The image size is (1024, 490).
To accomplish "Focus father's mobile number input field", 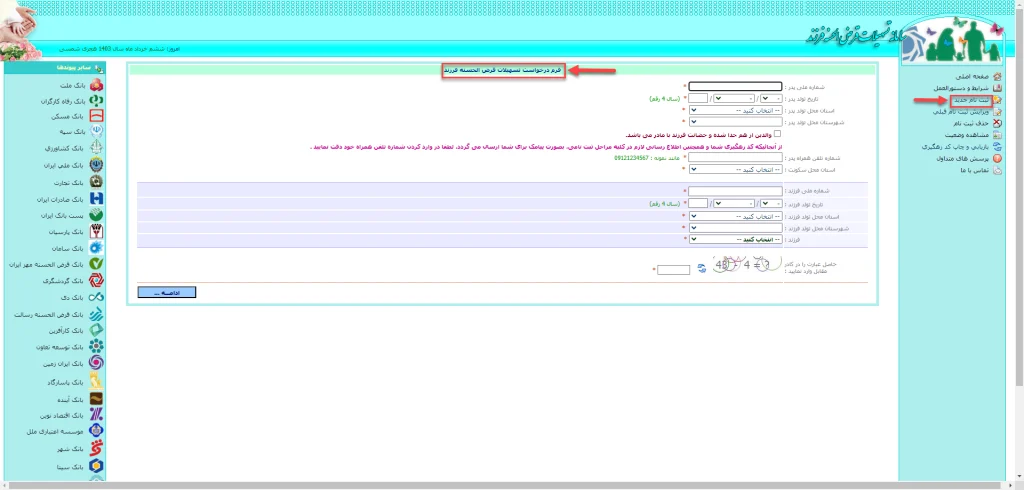I will click(735, 157).
